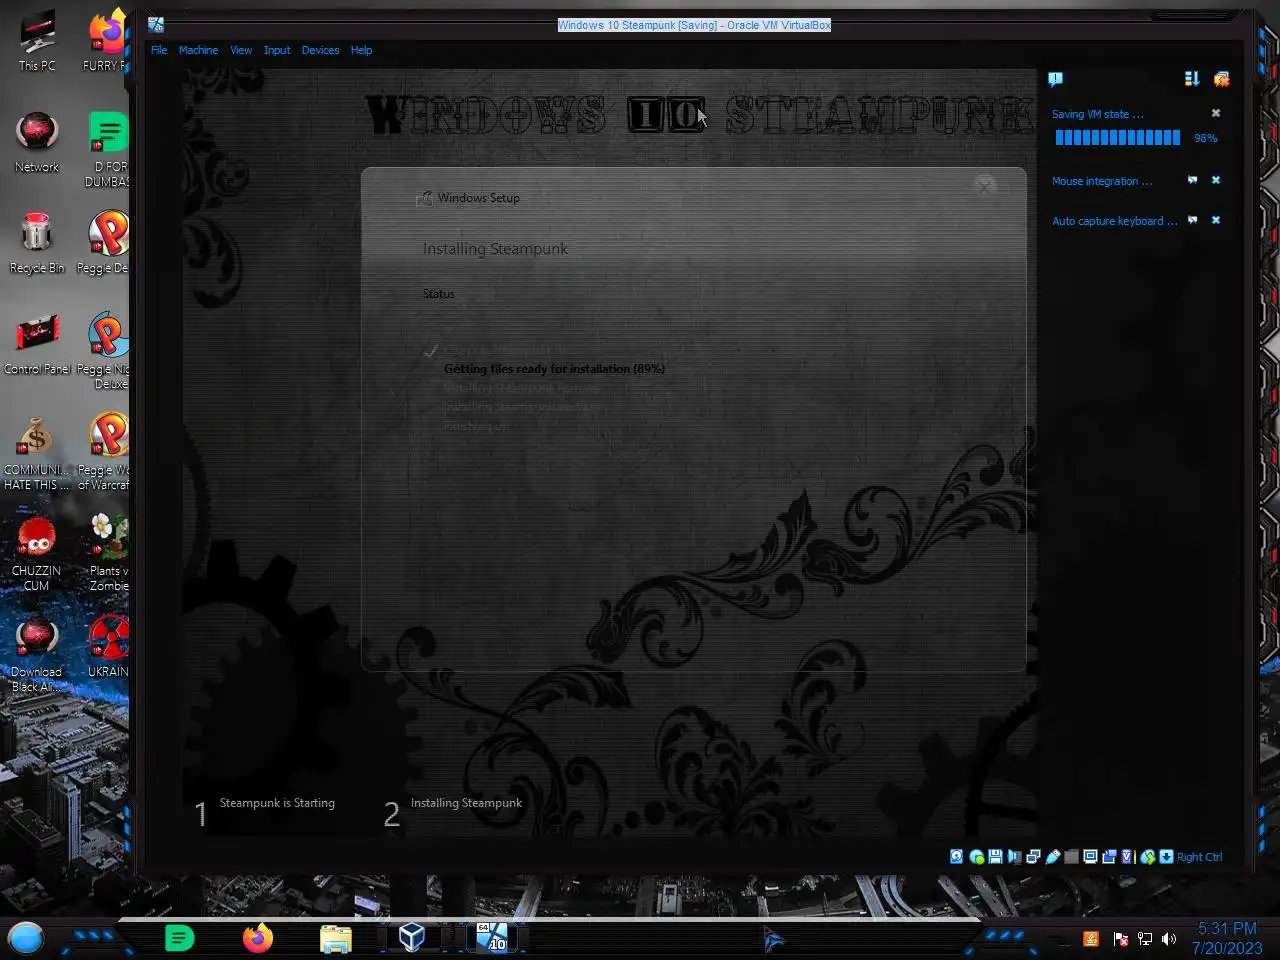Screen dimensions: 1280x960
Task: Click the sort notifications arrow icon
Action: pos(1191,79)
